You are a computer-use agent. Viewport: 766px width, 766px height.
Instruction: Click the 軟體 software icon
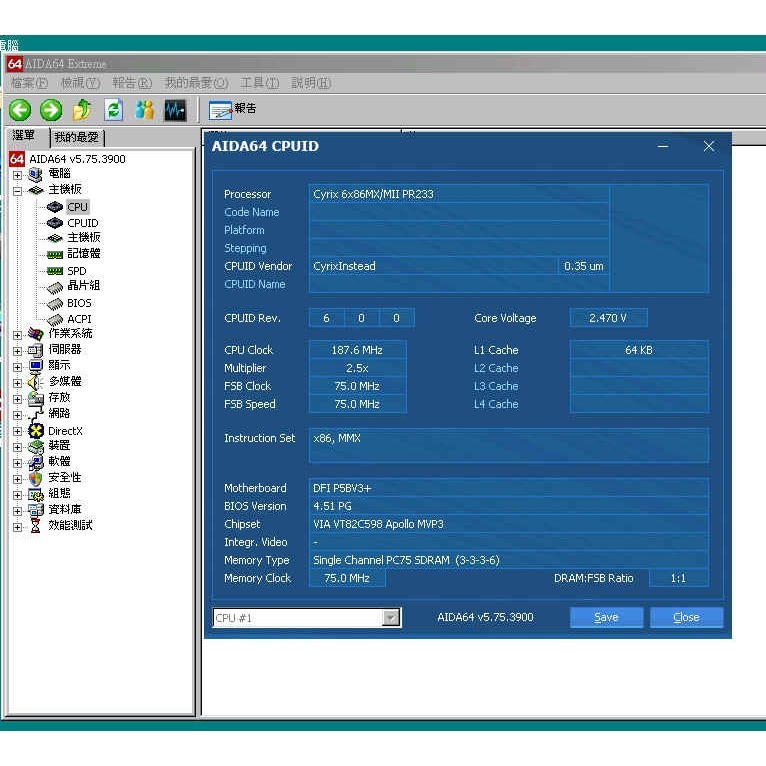pyautogui.click(x=35, y=462)
